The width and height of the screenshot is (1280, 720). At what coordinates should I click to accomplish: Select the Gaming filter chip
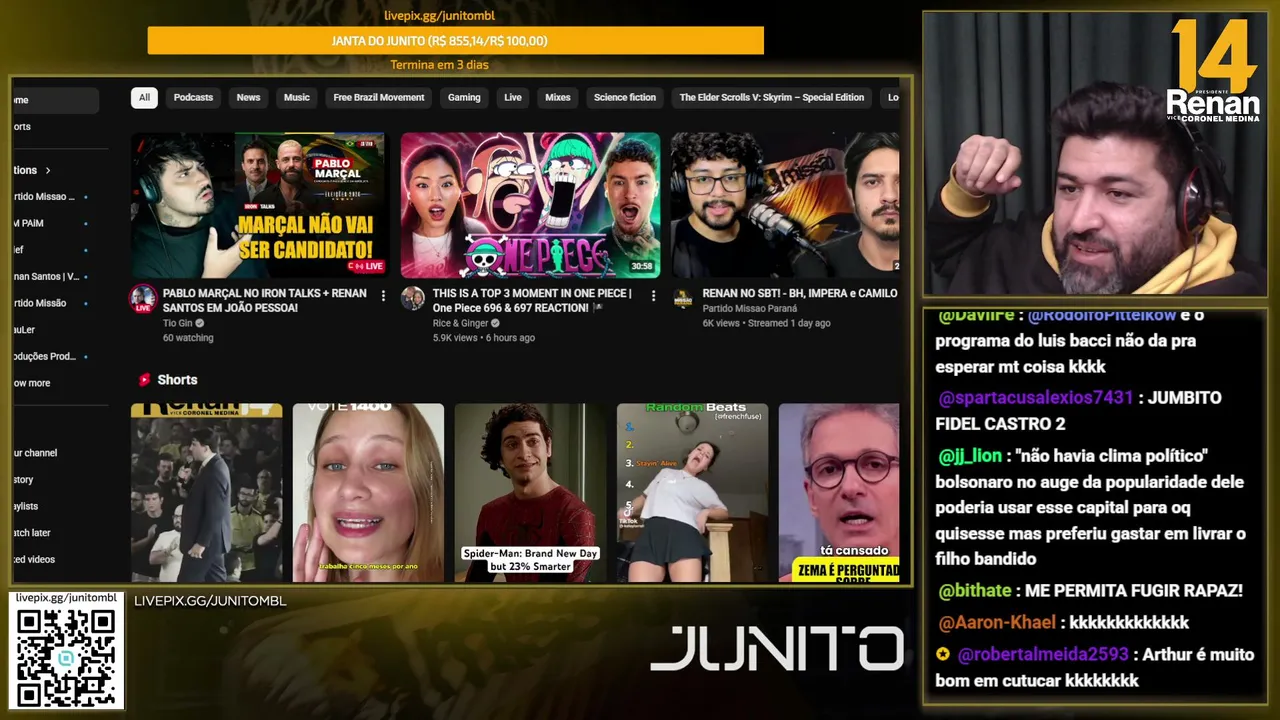(464, 97)
